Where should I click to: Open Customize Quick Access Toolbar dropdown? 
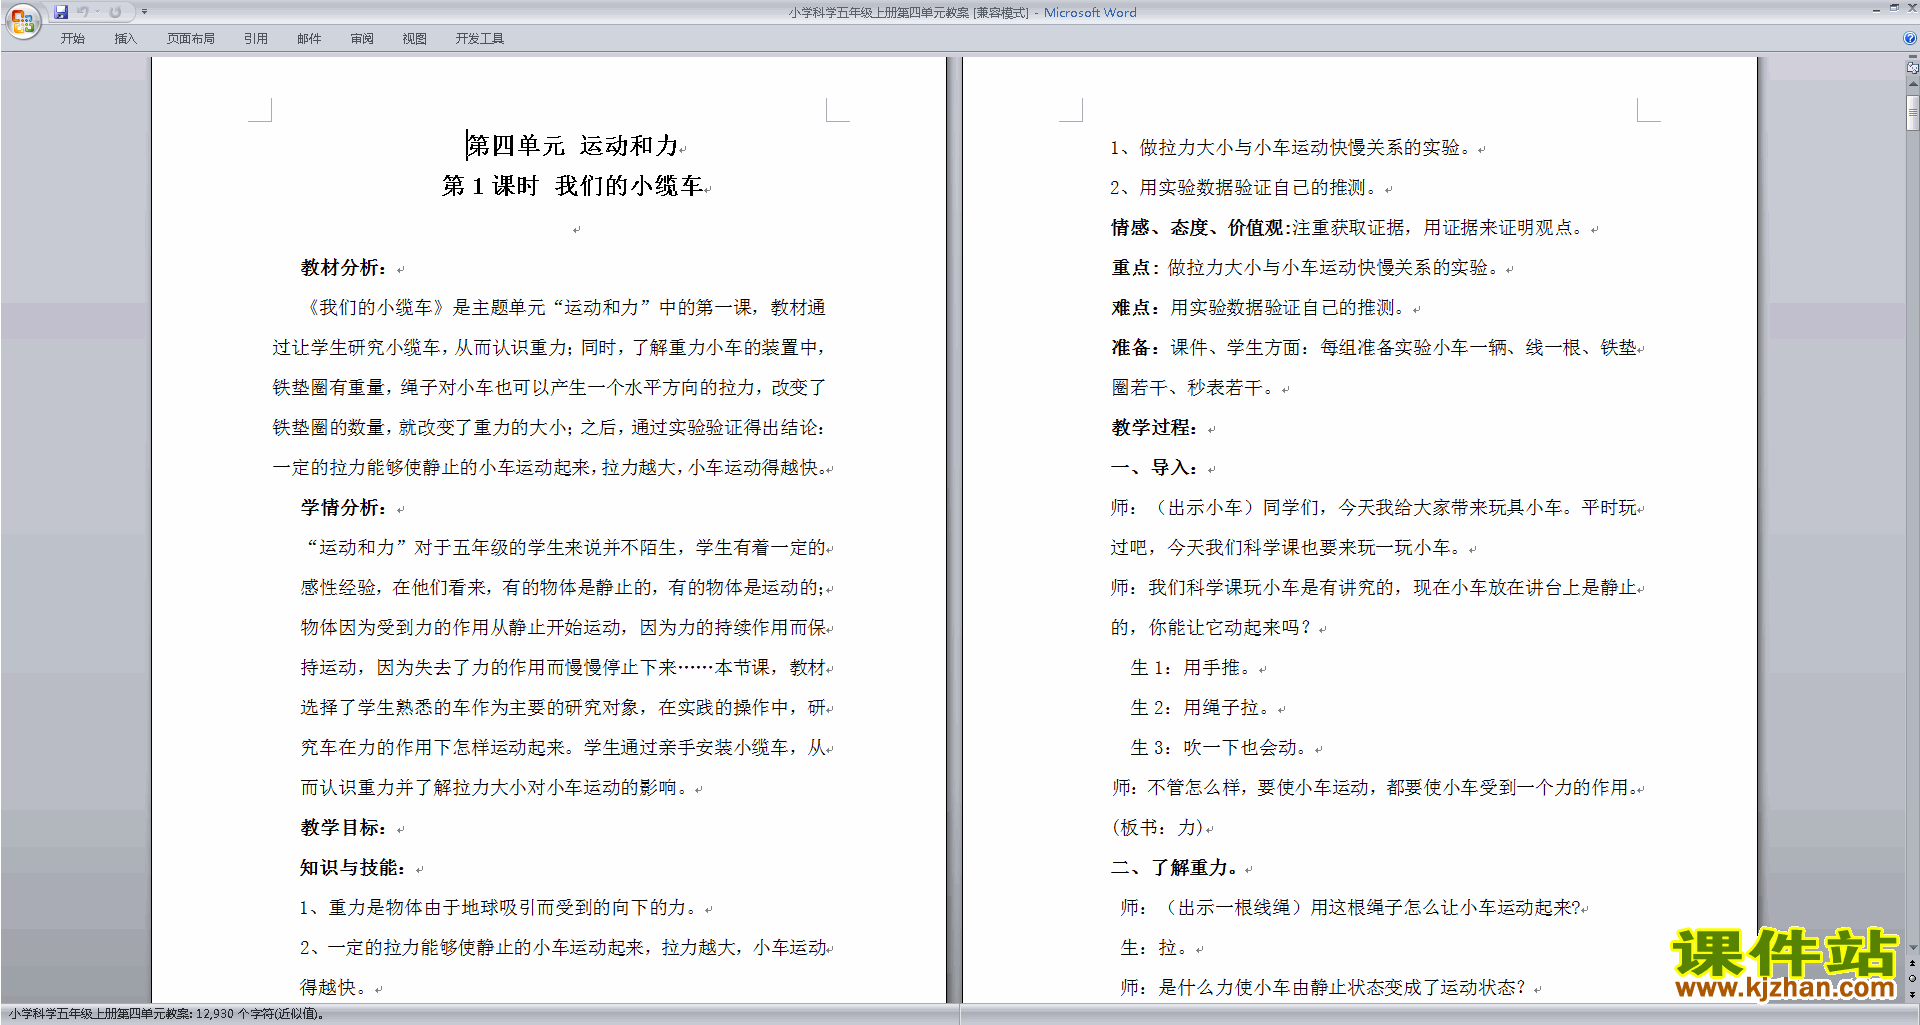[144, 12]
